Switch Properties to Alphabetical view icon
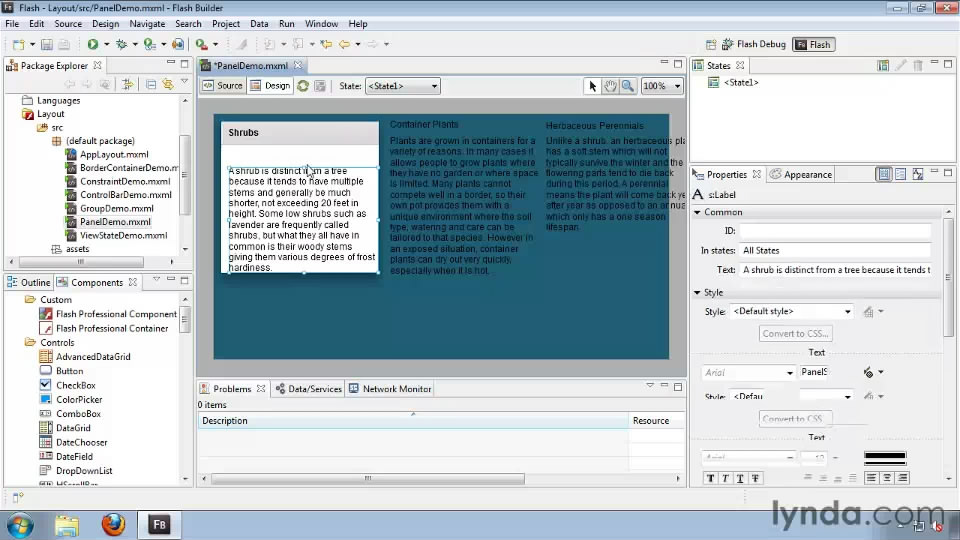 pos(918,174)
